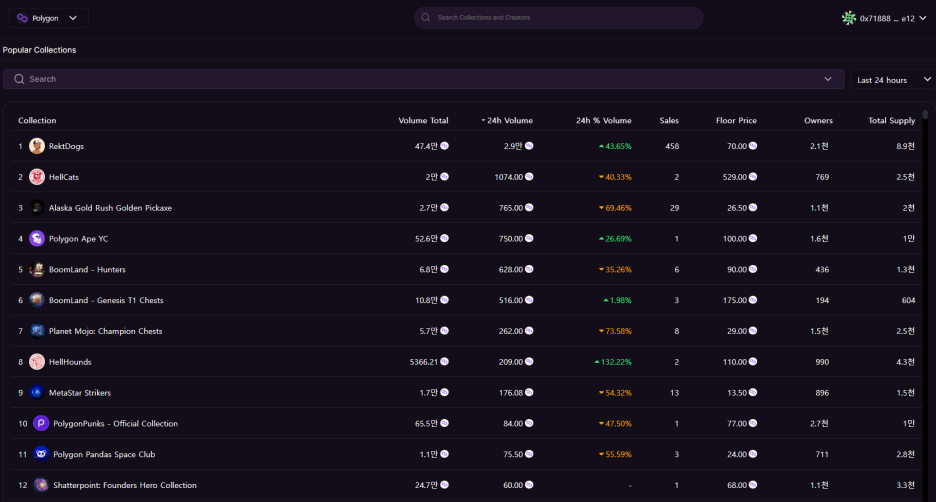This screenshot has width=936, height=502.
Task: Open the MetaStar Strikers collection
Action: pyautogui.click(x=80, y=393)
